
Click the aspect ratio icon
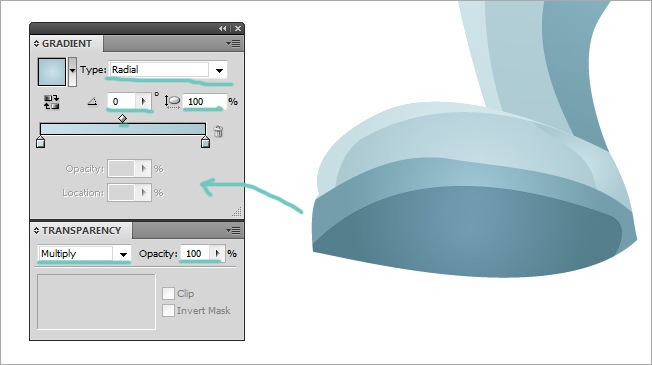click(172, 102)
